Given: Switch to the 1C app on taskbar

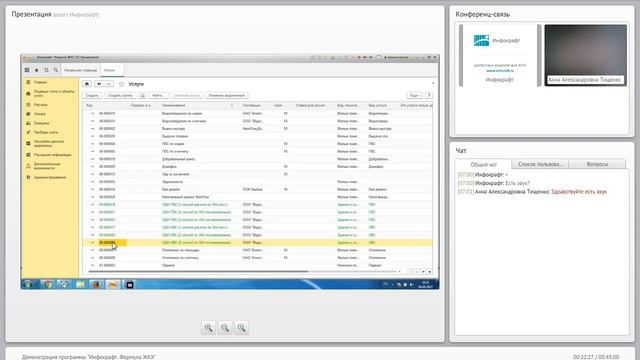Looking at the screenshot, I should 113,284.
